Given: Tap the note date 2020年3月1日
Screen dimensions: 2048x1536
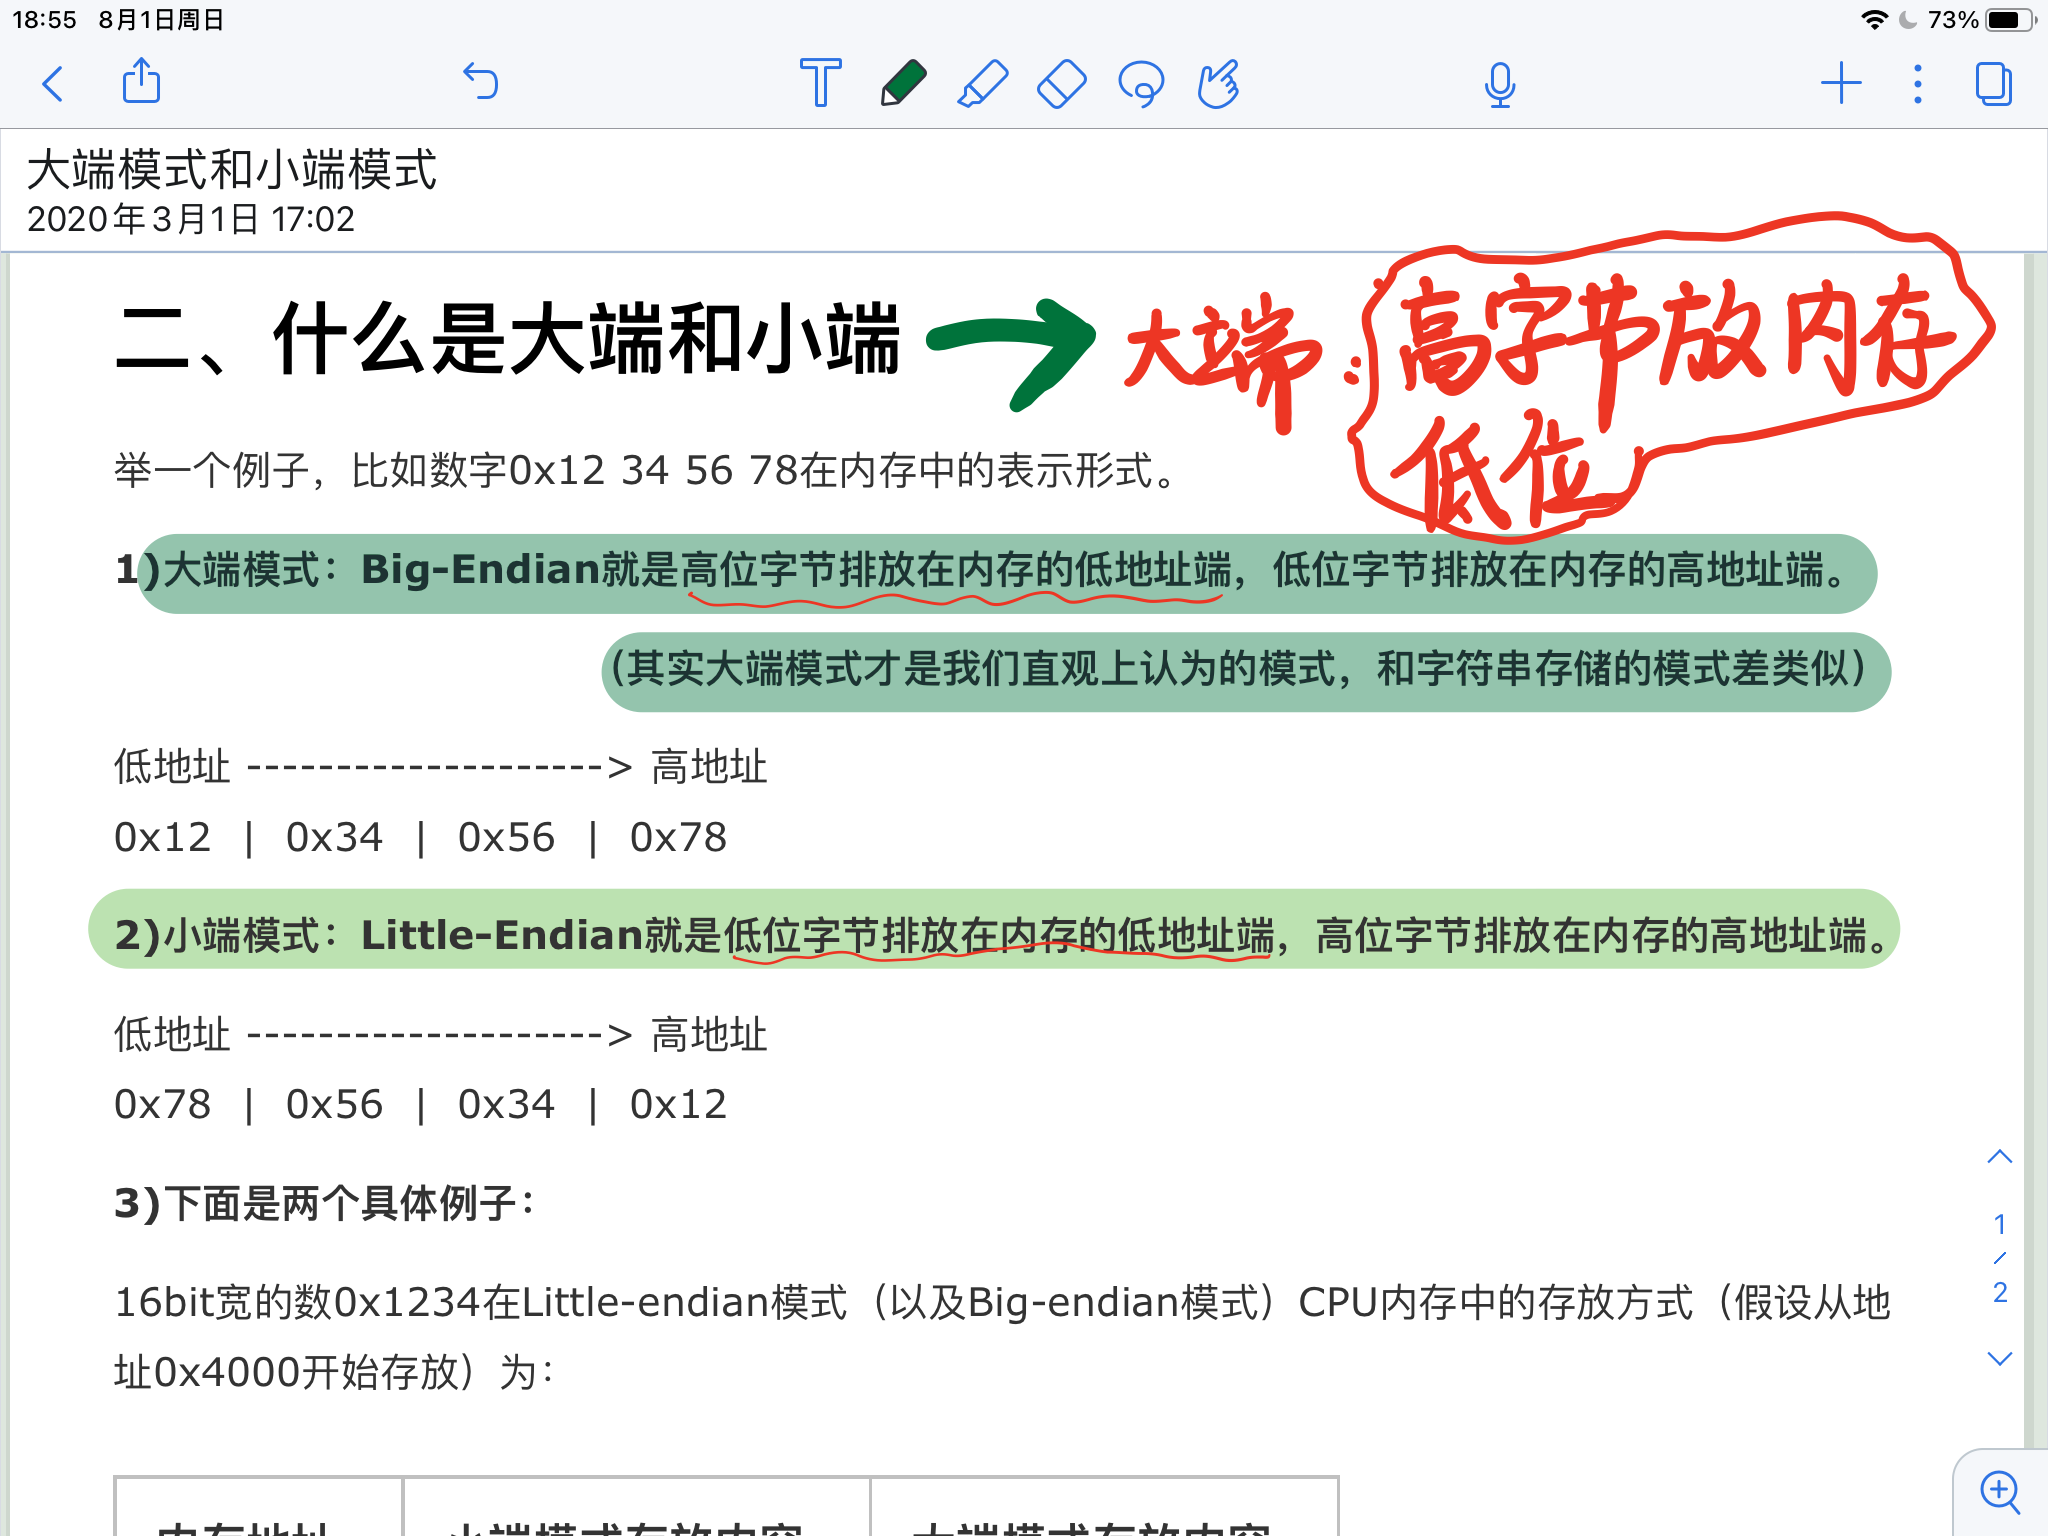Looking at the screenshot, I should [190, 219].
